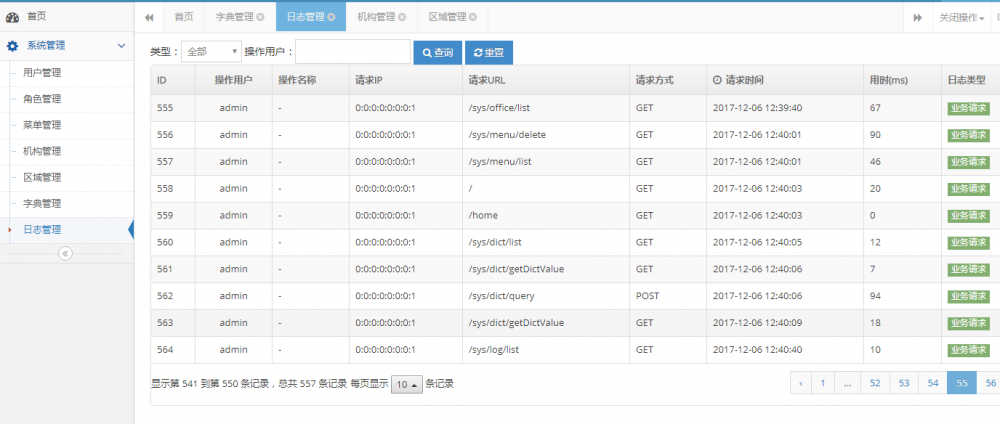Click the /sys/dict/query URL cell
Viewport: 1000px width, 424px height.
click(545, 296)
